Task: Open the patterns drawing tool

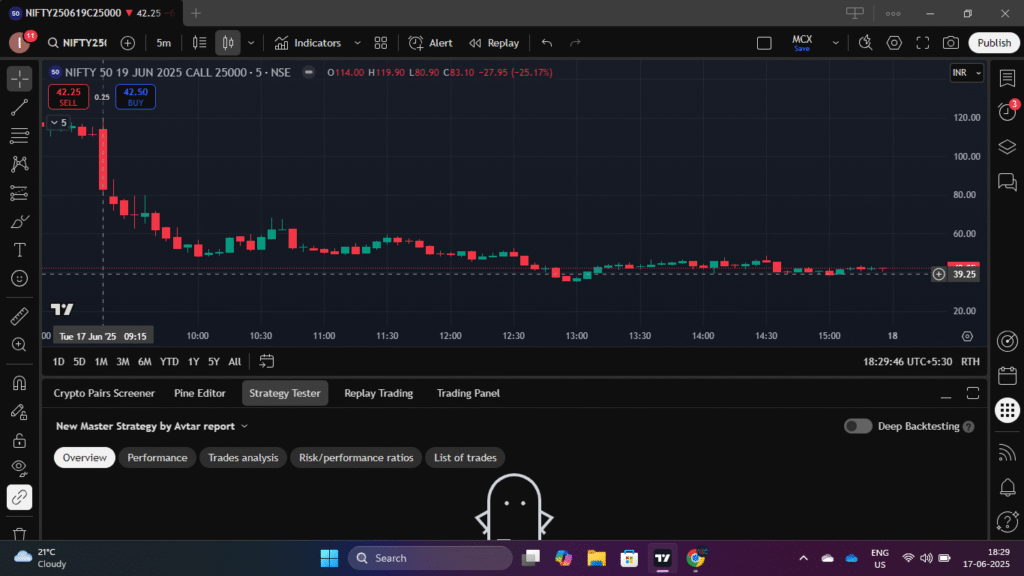Action: point(20,164)
